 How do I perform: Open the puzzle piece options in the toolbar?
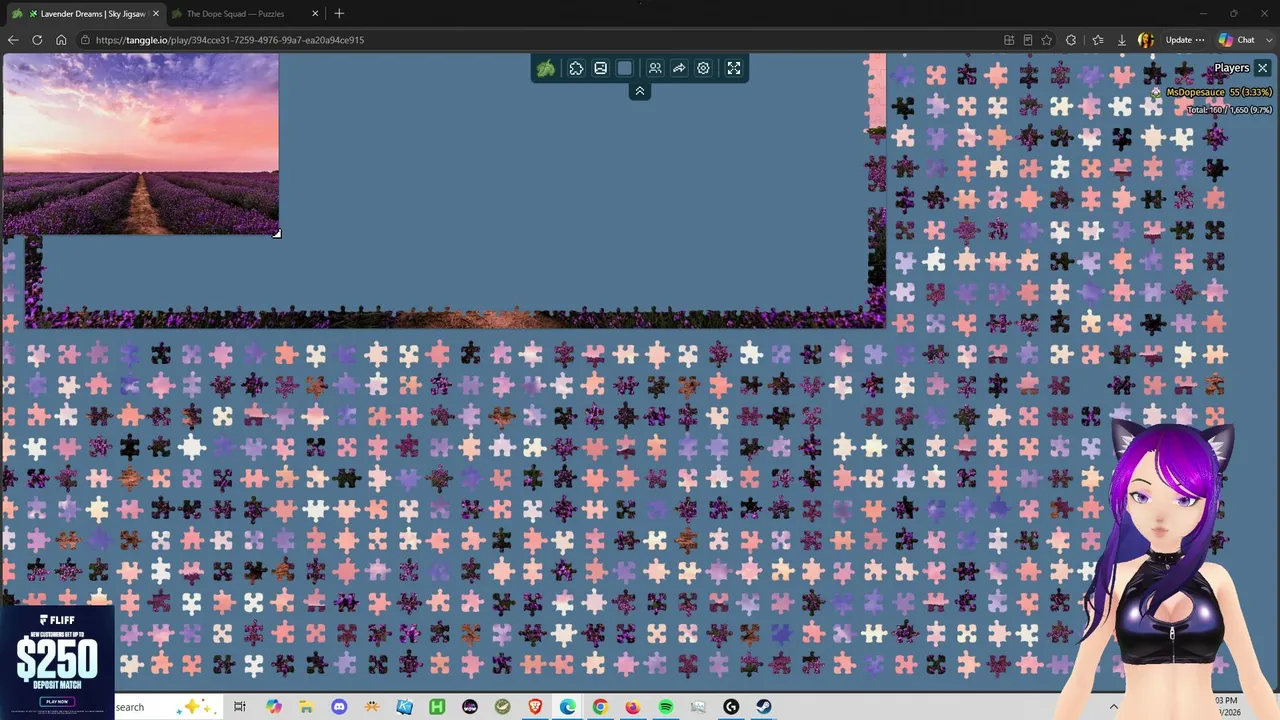(x=576, y=68)
